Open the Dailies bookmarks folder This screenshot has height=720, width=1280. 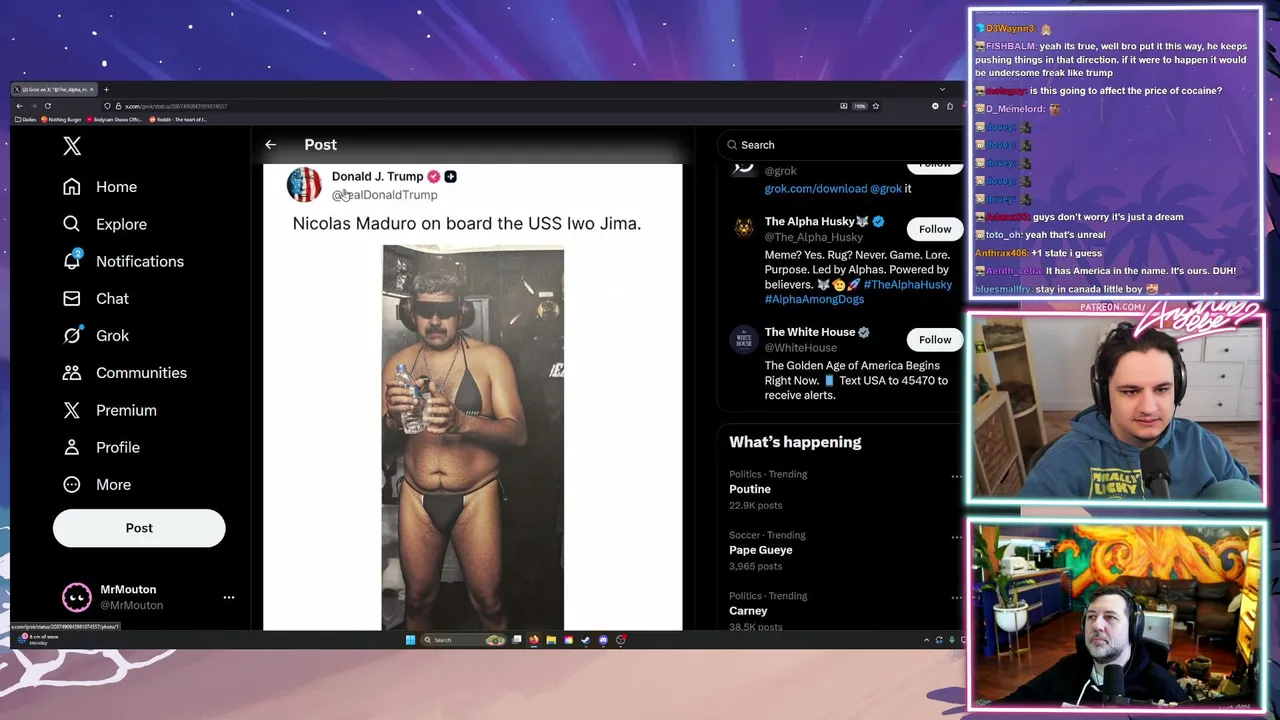click(x=25, y=119)
